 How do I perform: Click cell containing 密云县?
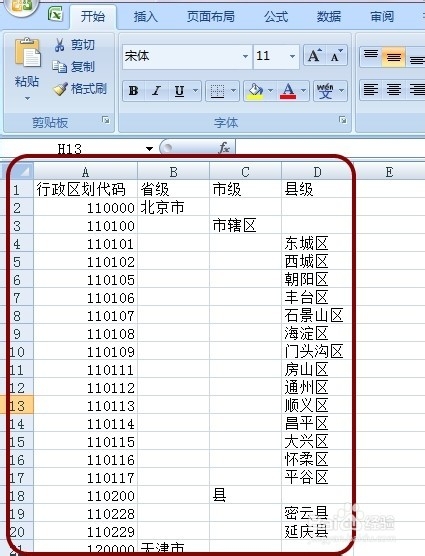point(317,513)
